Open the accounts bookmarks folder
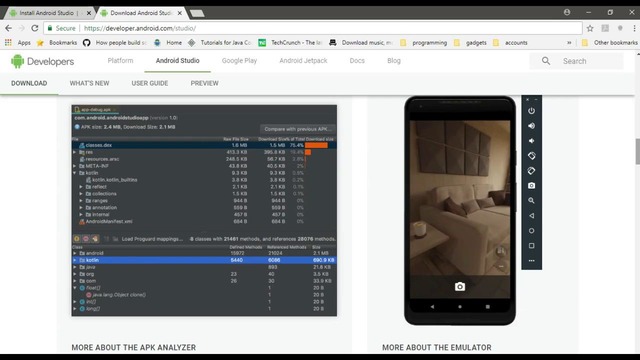 (510, 42)
